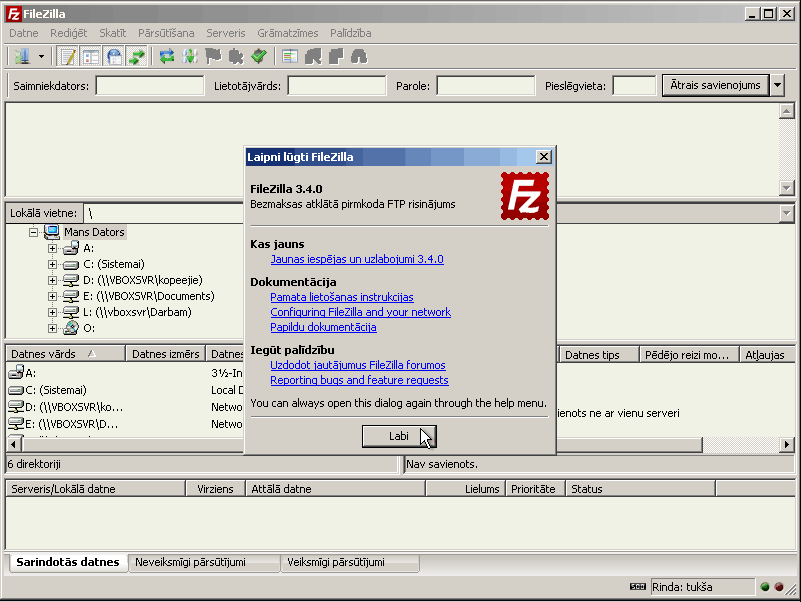Viewport: 801px width, 602px height.
Task: Open the Skatīt menu
Action: (112, 33)
